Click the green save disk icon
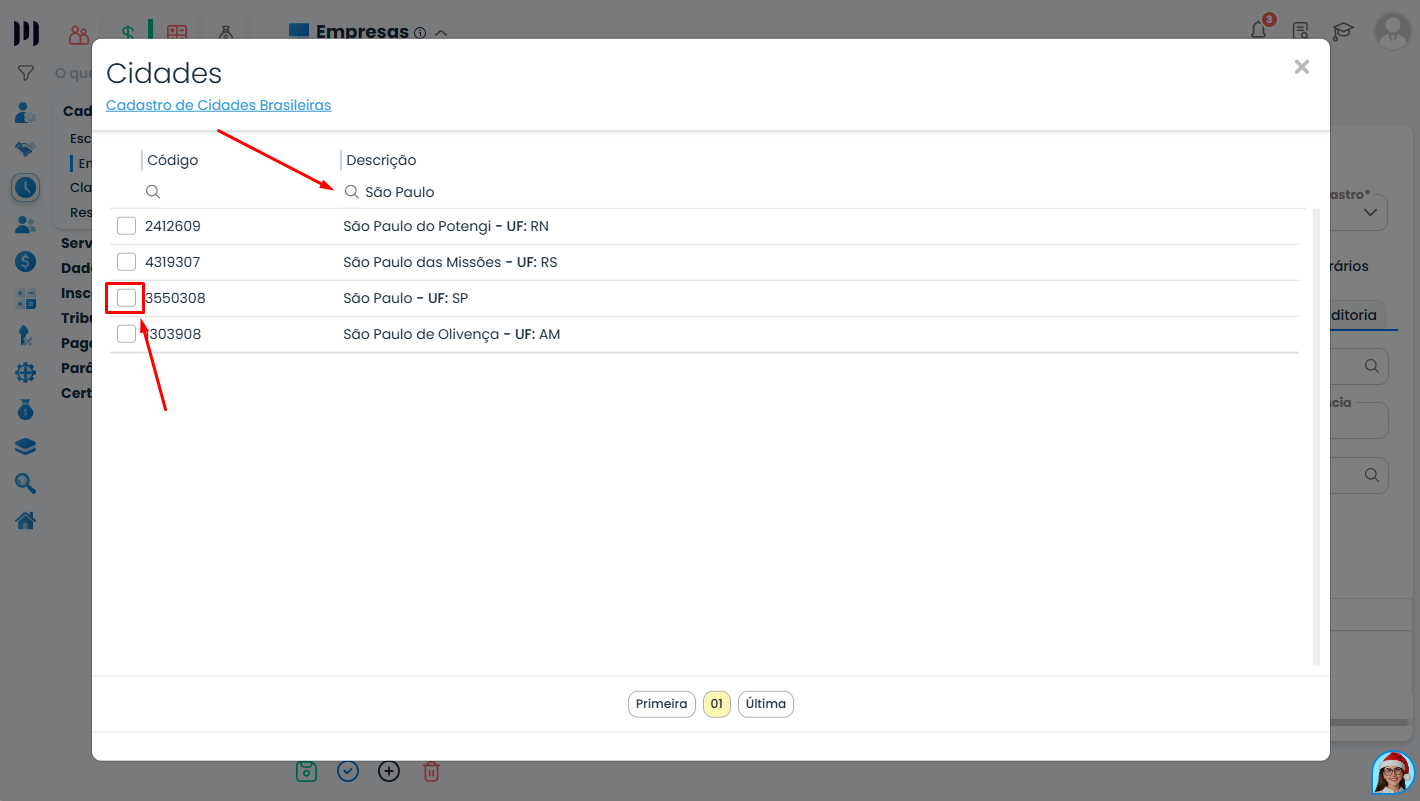1420x801 pixels. click(307, 771)
